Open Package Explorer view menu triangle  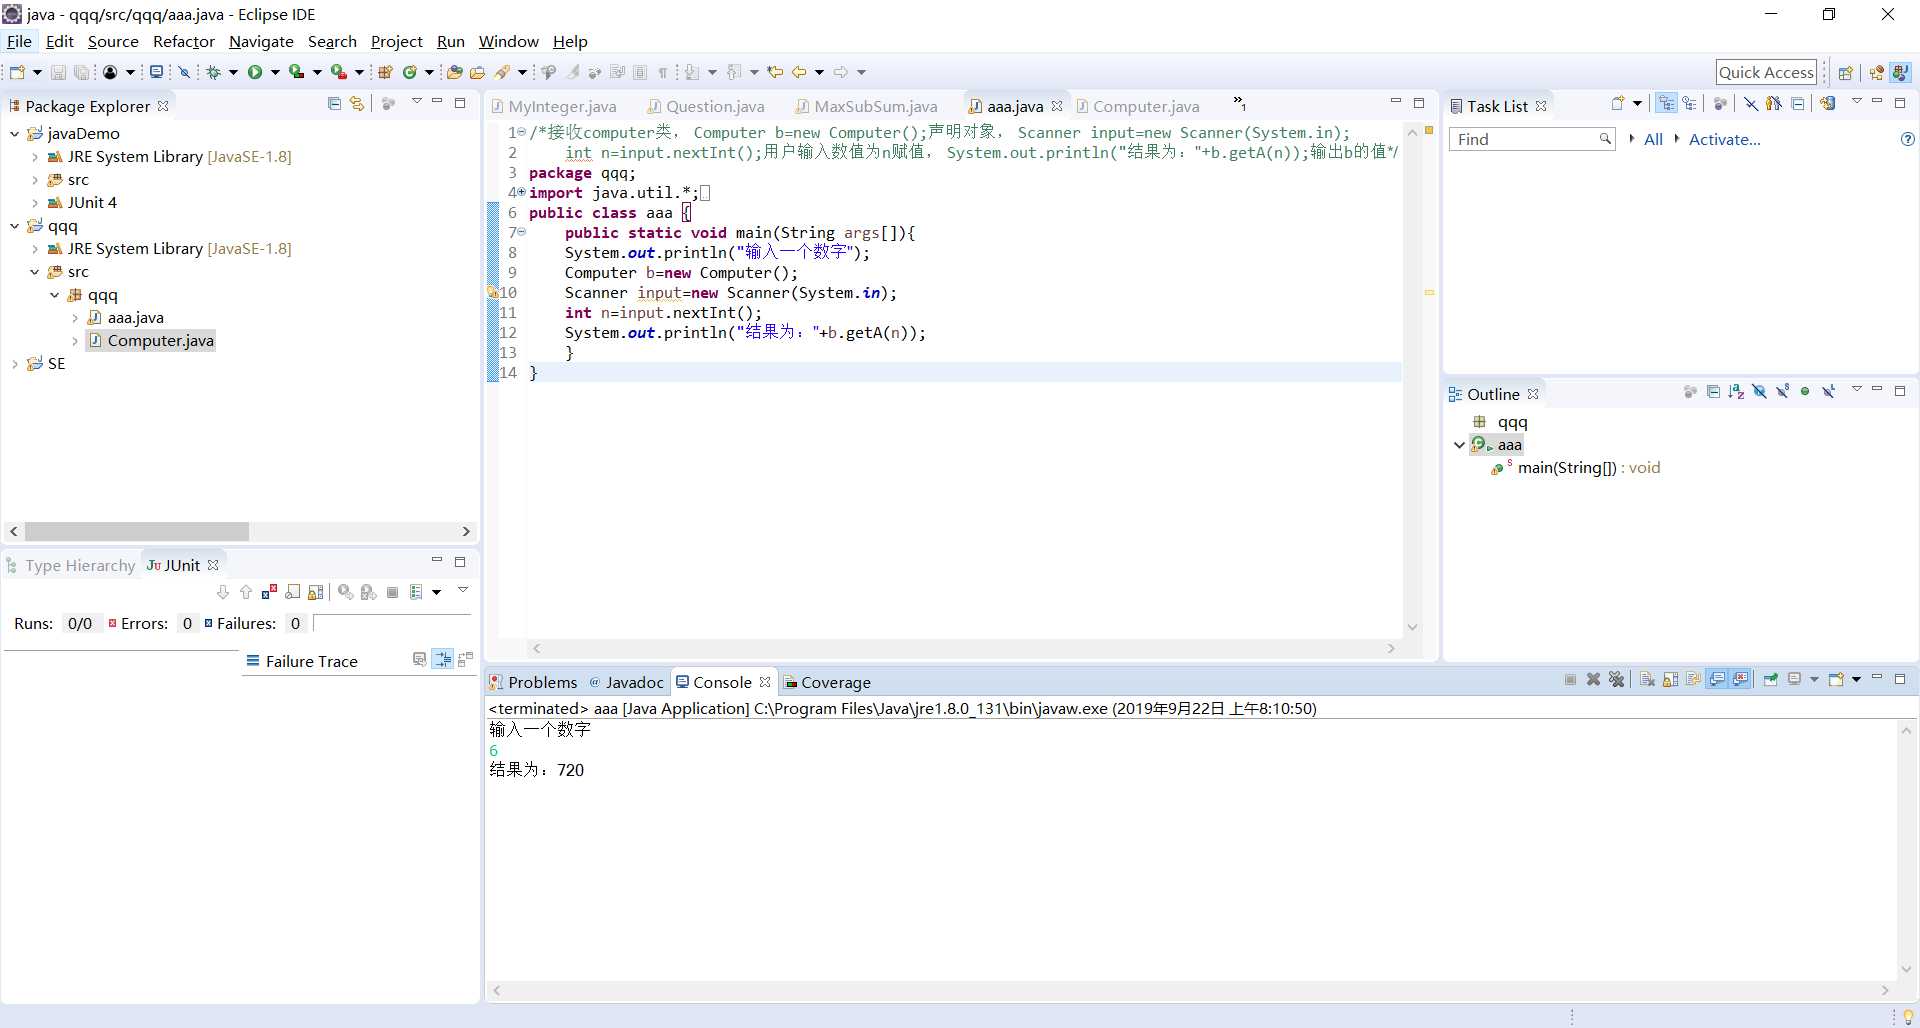(417, 102)
